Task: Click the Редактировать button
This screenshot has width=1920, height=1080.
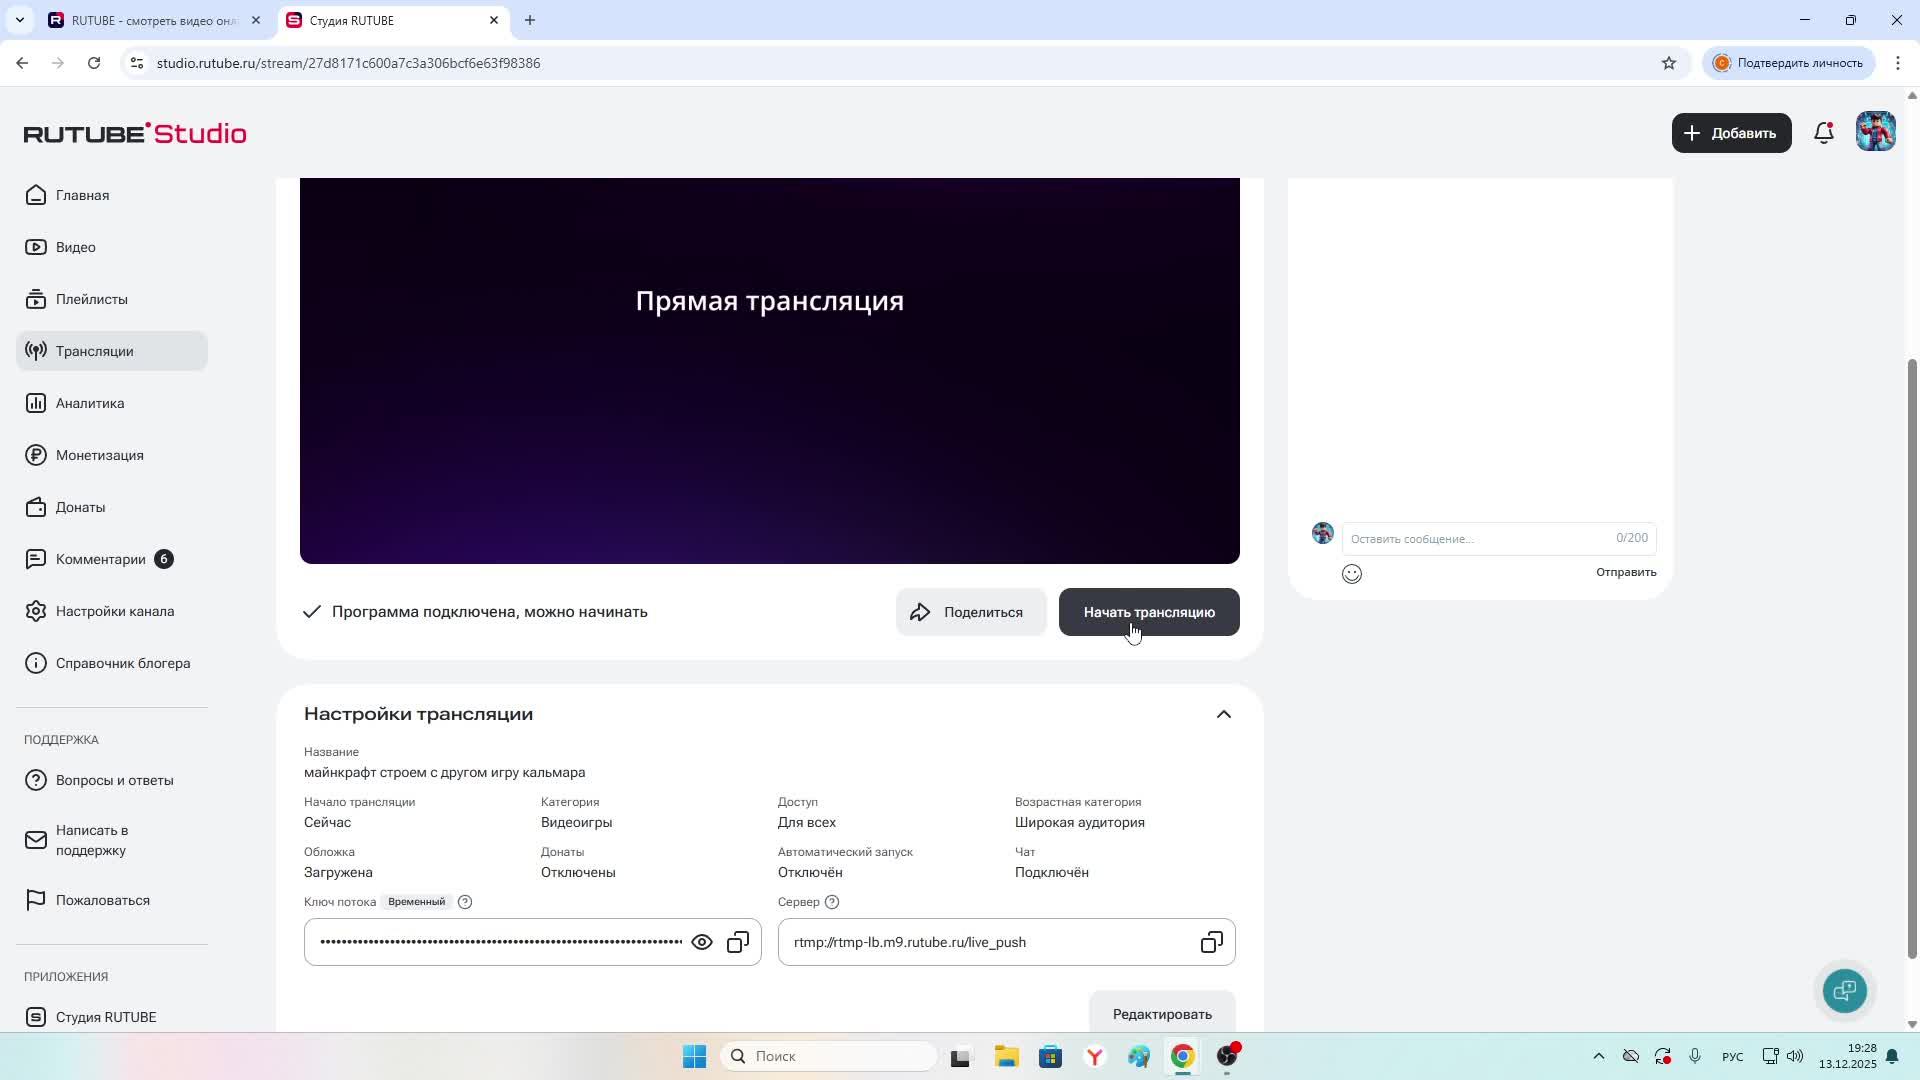Action: coord(1162,1013)
